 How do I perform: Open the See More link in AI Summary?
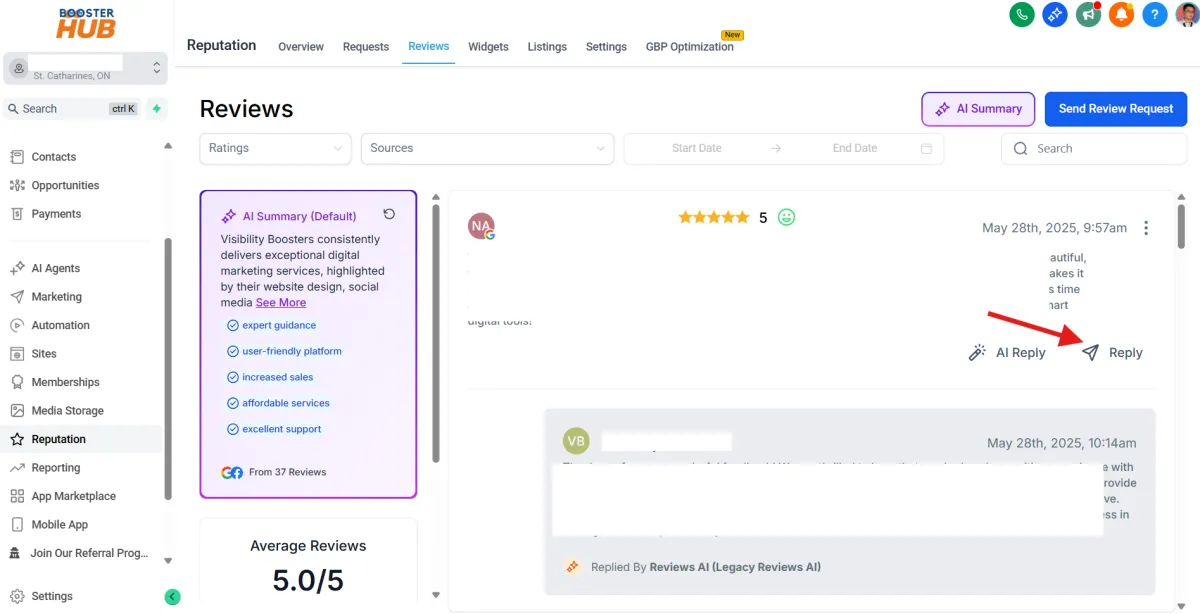[x=280, y=302]
